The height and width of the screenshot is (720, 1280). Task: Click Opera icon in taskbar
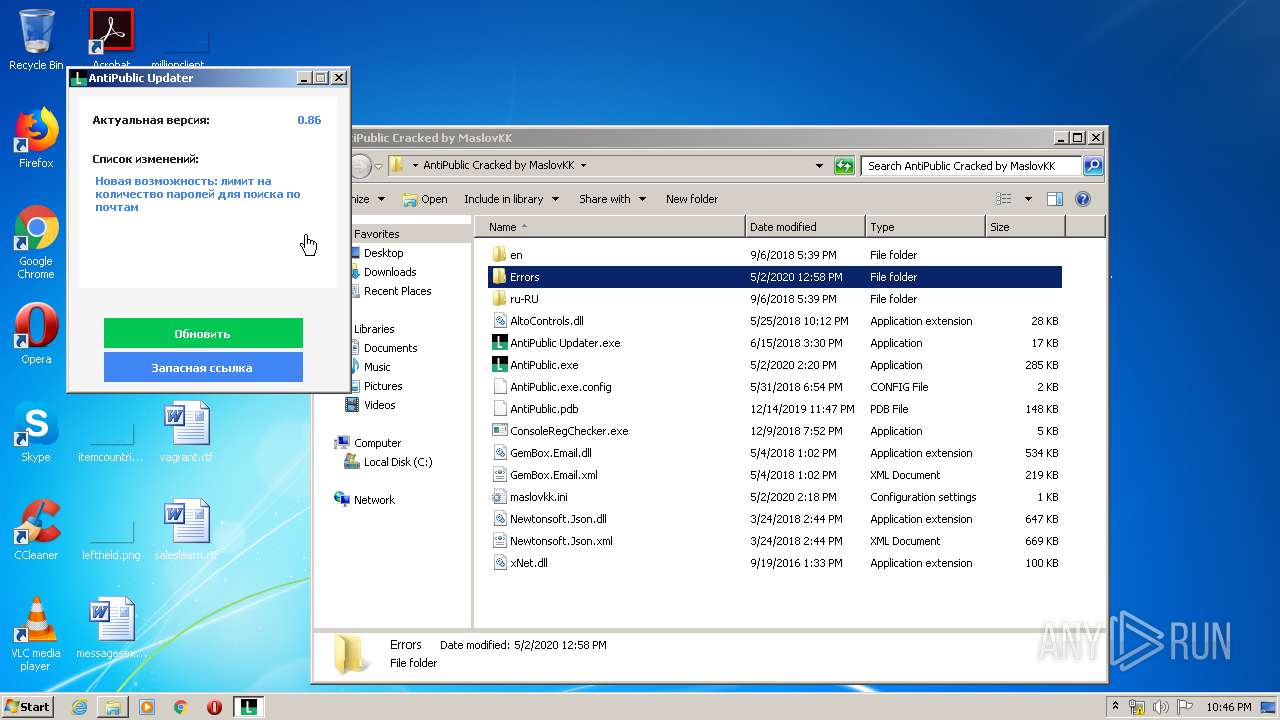pos(214,707)
